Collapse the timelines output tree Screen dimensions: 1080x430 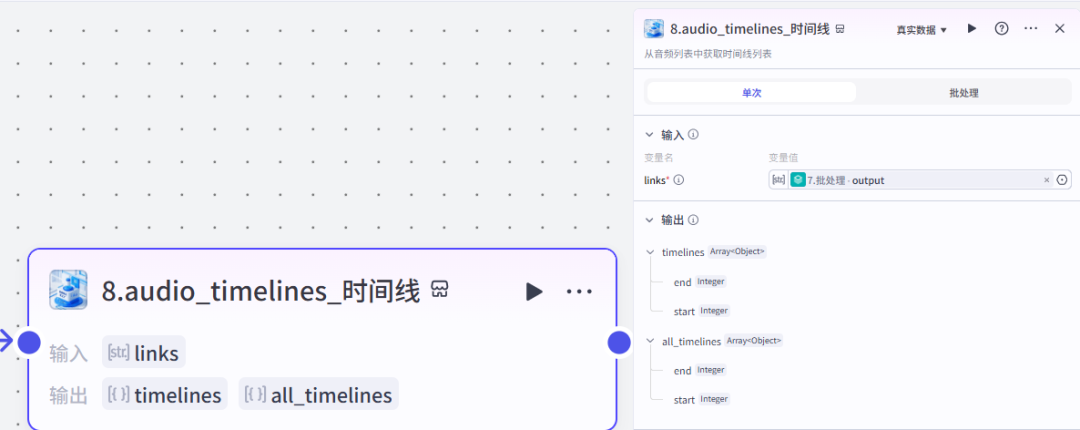650,252
